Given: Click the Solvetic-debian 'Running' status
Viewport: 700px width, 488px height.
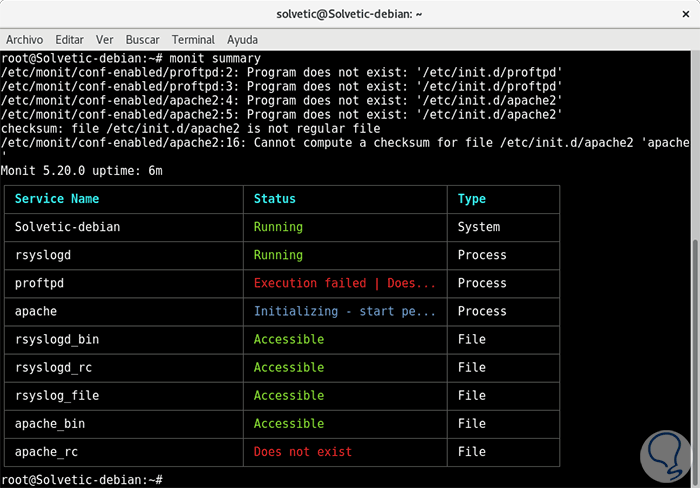Looking at the screenshot, I should coord(278,227).
